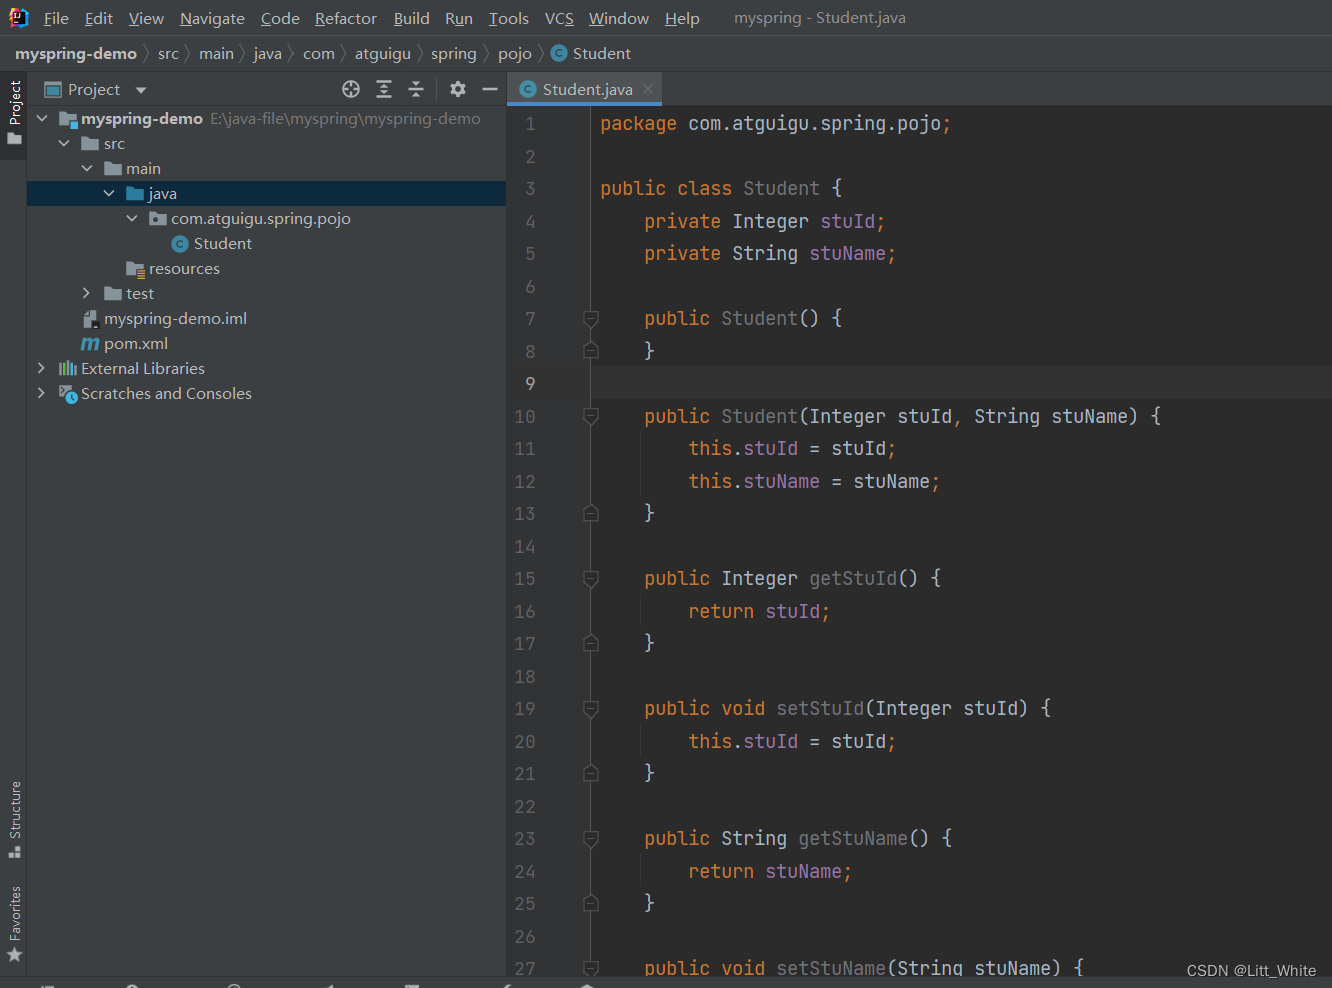Open the Refactor menu
This screenshot has width=1332, height=988.
pos(345,19)
